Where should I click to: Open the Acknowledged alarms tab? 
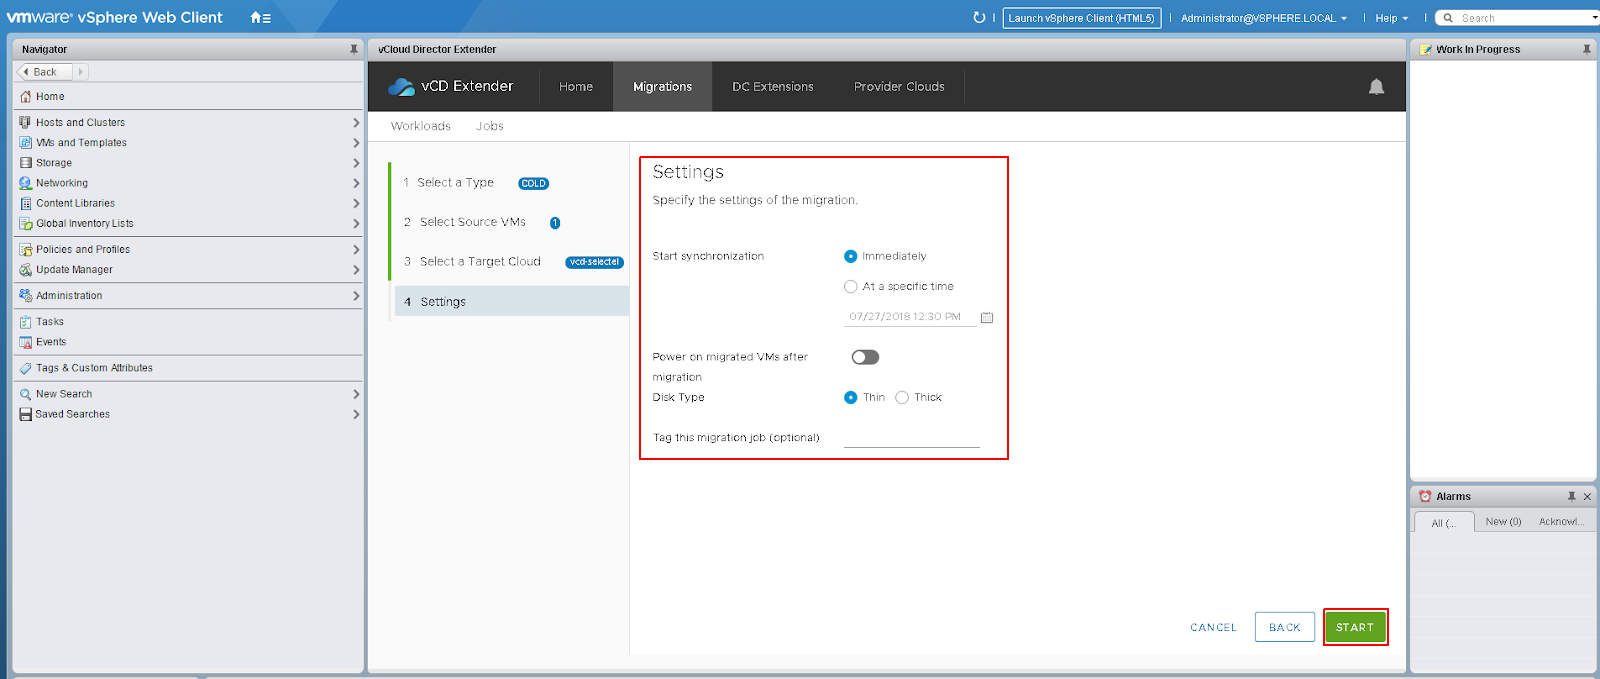pos(1561,522)
